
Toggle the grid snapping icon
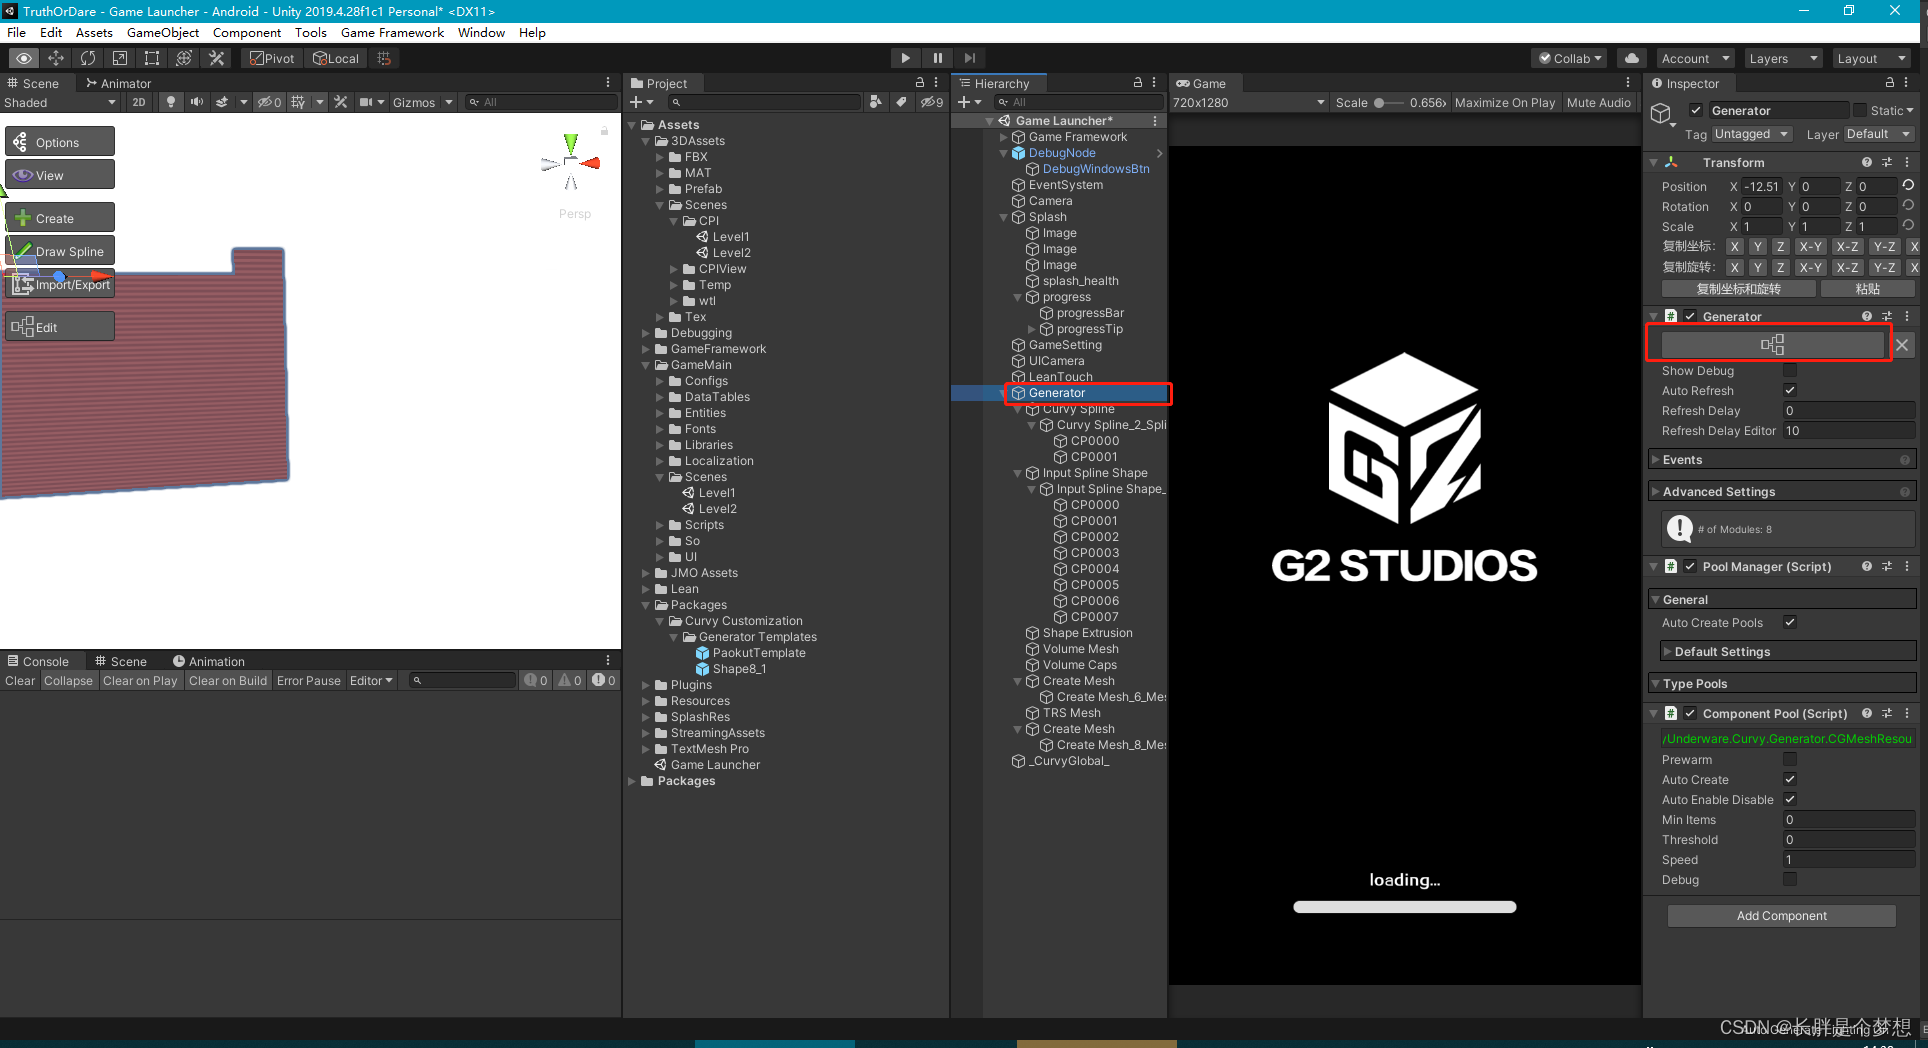(x=384, y=58)
